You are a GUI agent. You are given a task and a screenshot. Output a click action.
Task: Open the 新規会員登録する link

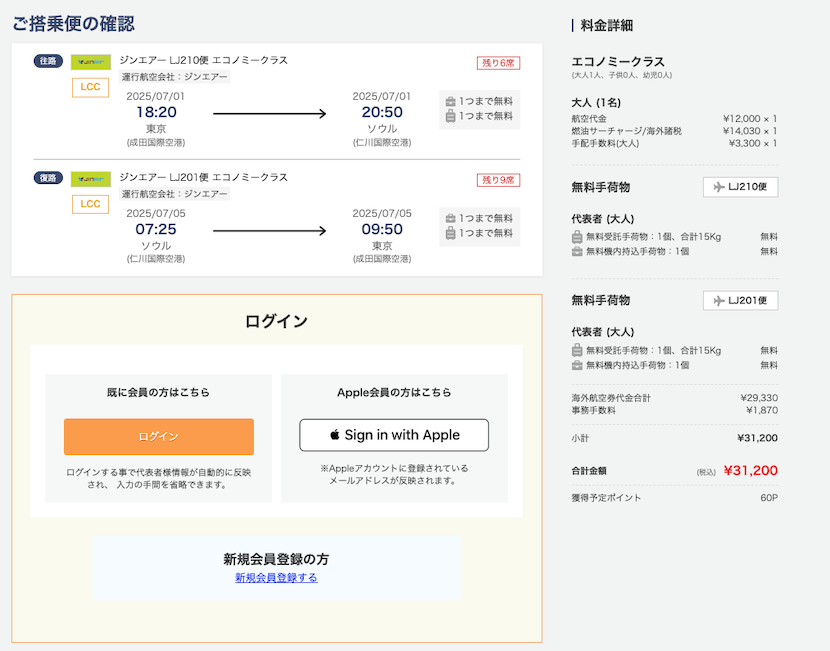pos(276,577)
